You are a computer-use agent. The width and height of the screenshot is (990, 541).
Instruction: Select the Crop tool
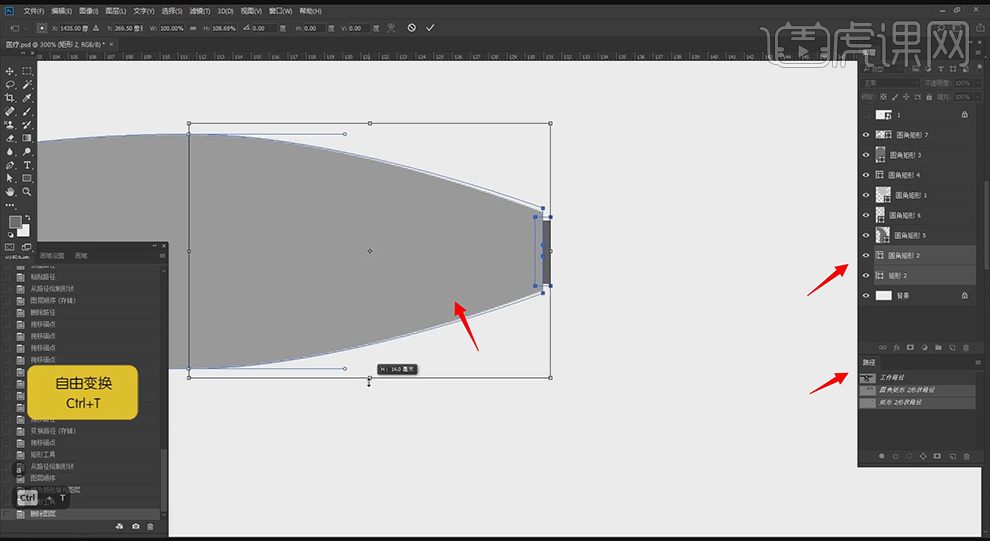[9, 98]
